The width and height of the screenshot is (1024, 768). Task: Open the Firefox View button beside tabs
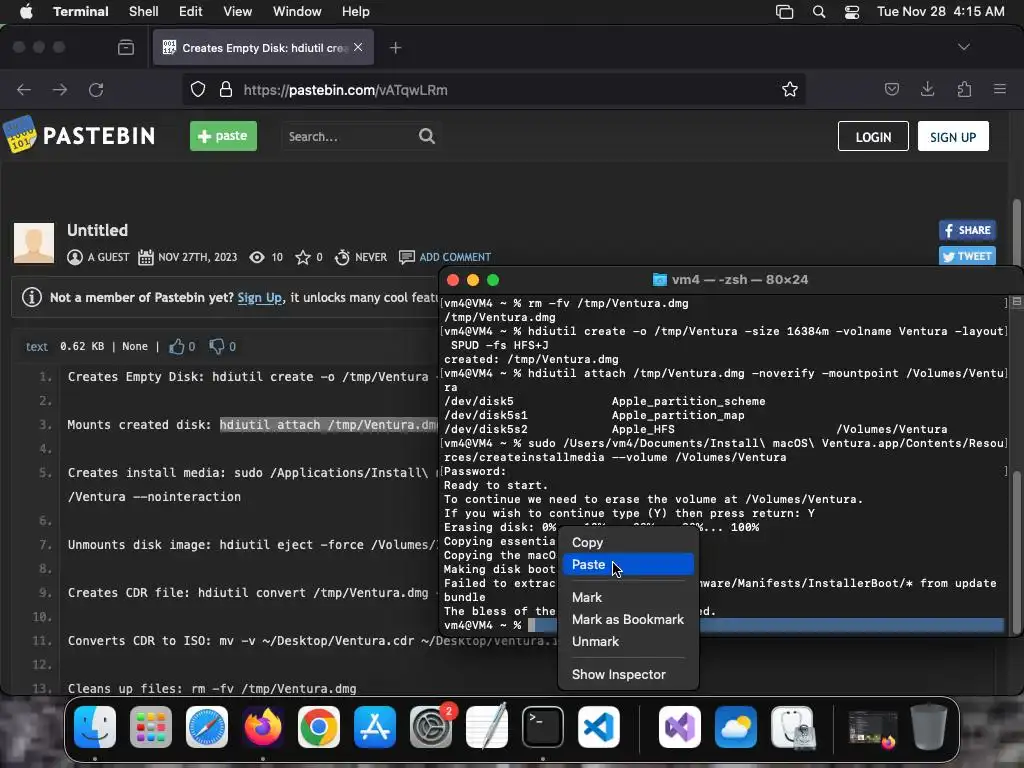click(x=126, y=47)
